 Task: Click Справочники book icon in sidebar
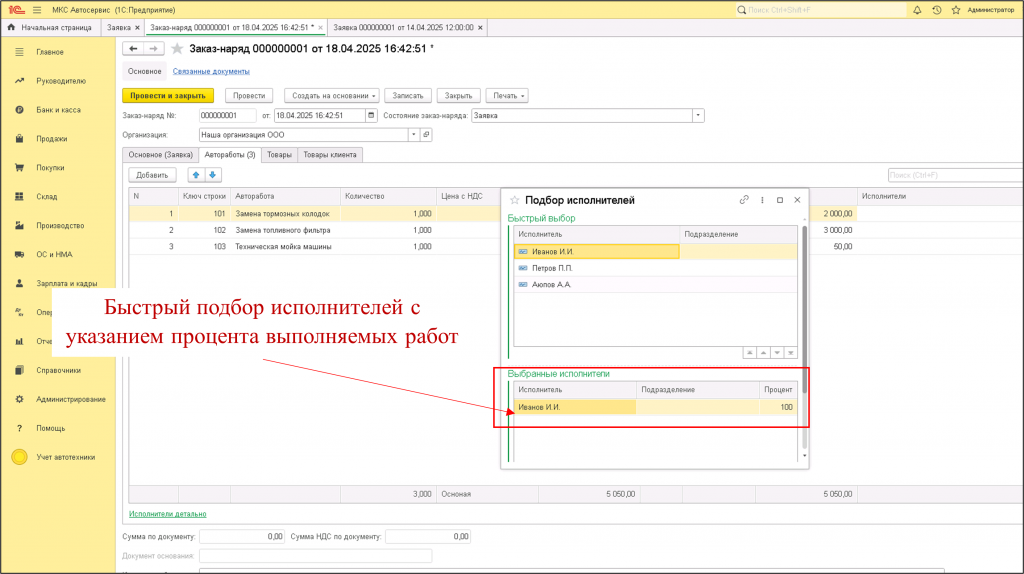click(x=20, y=370)
